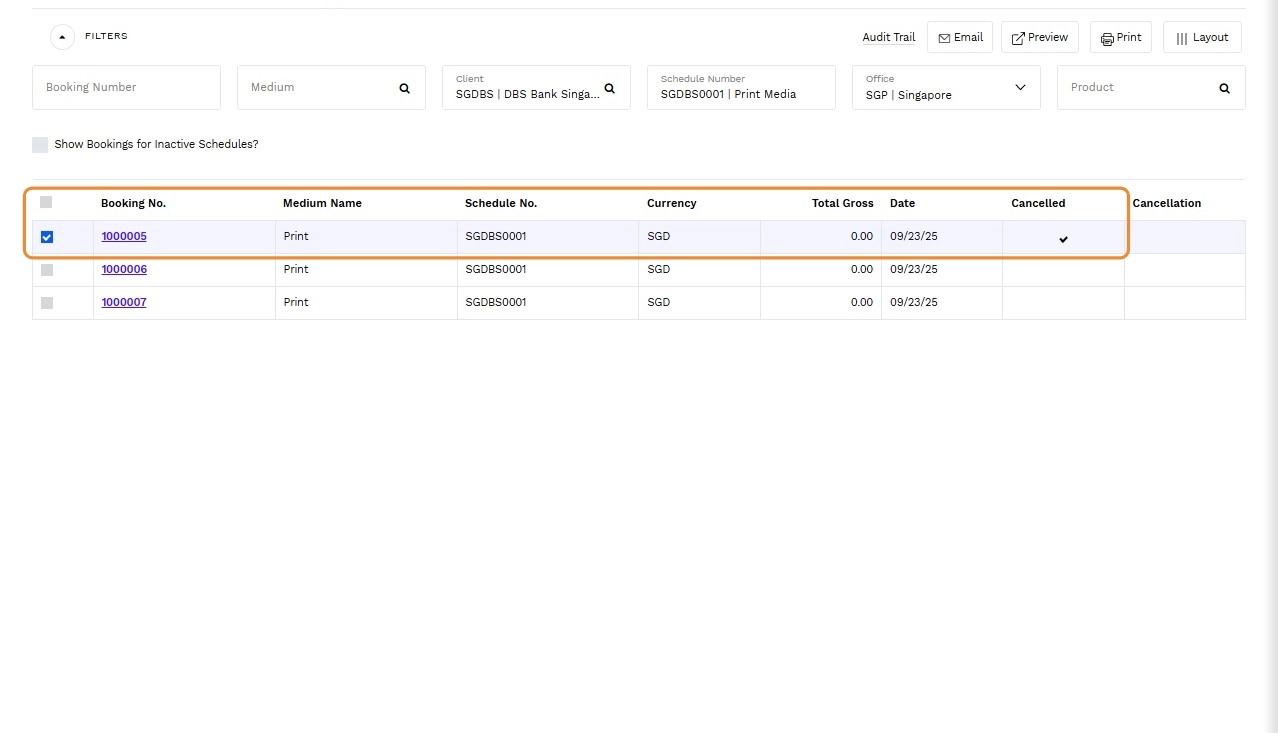This screenshot has width=1278, height=733.
Task: Click the Print button
Action: [x=1120, y=37]
